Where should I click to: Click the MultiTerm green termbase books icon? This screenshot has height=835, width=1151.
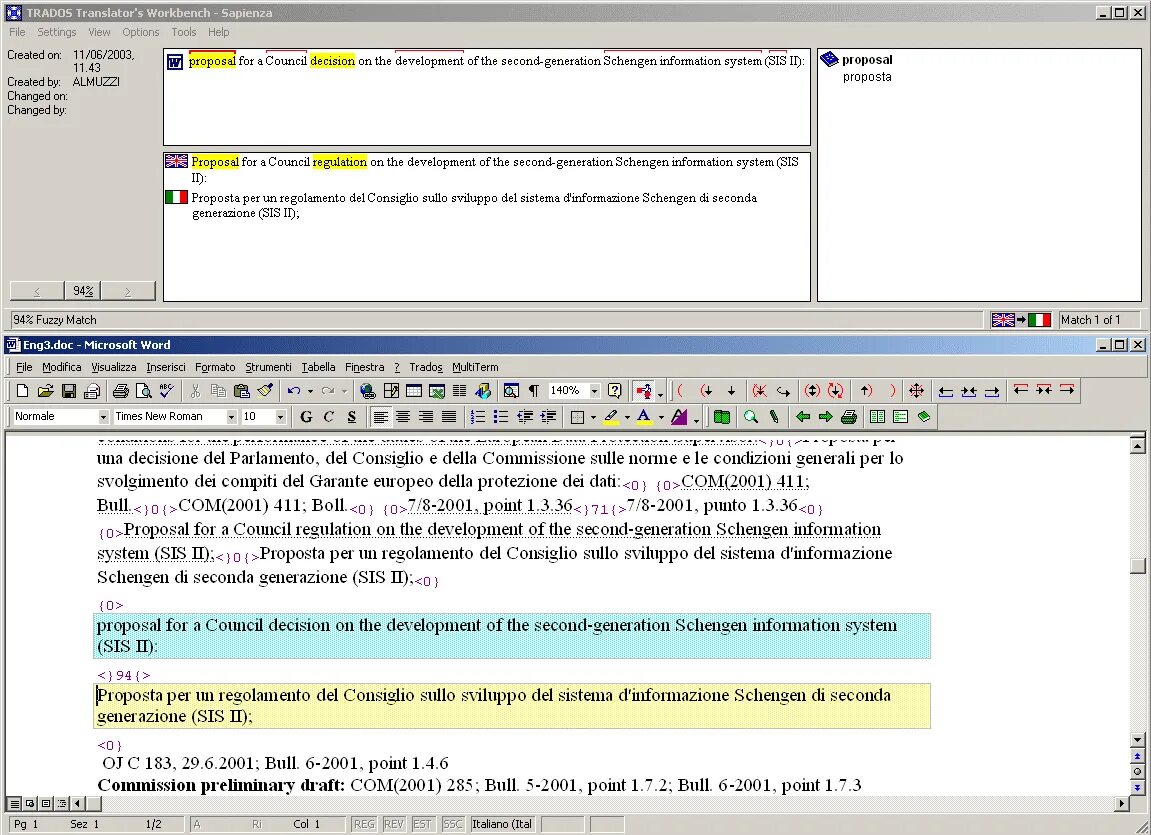click(x=722, y=417)
